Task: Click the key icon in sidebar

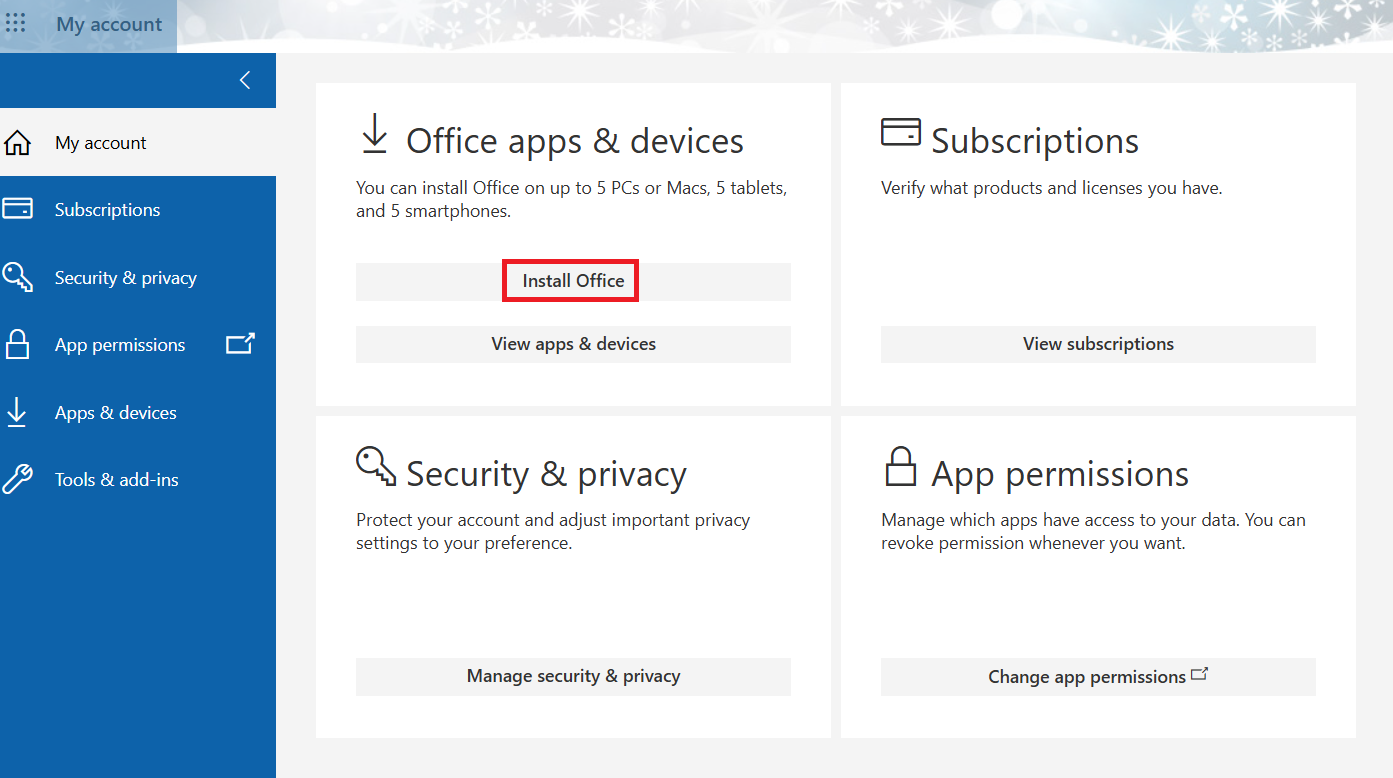Action: [x=17, y=277]
